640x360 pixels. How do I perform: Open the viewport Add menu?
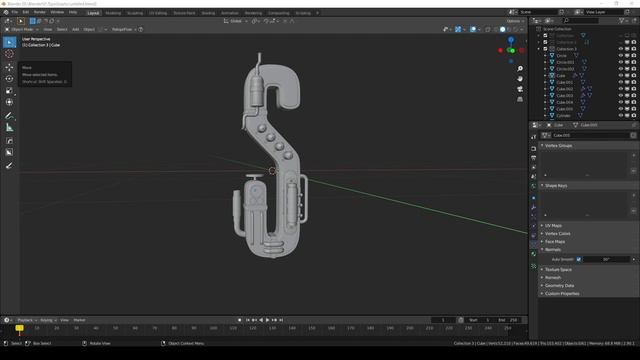pos(76,29)
